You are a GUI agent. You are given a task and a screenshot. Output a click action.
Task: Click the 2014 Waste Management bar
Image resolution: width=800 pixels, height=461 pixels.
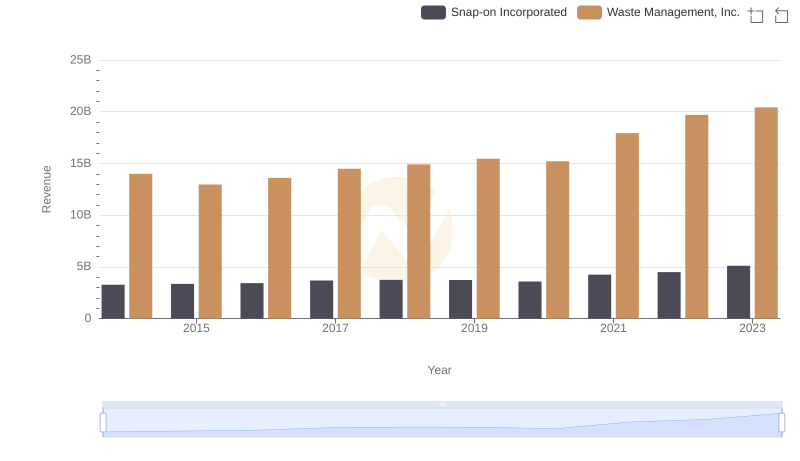click(141, 246)
